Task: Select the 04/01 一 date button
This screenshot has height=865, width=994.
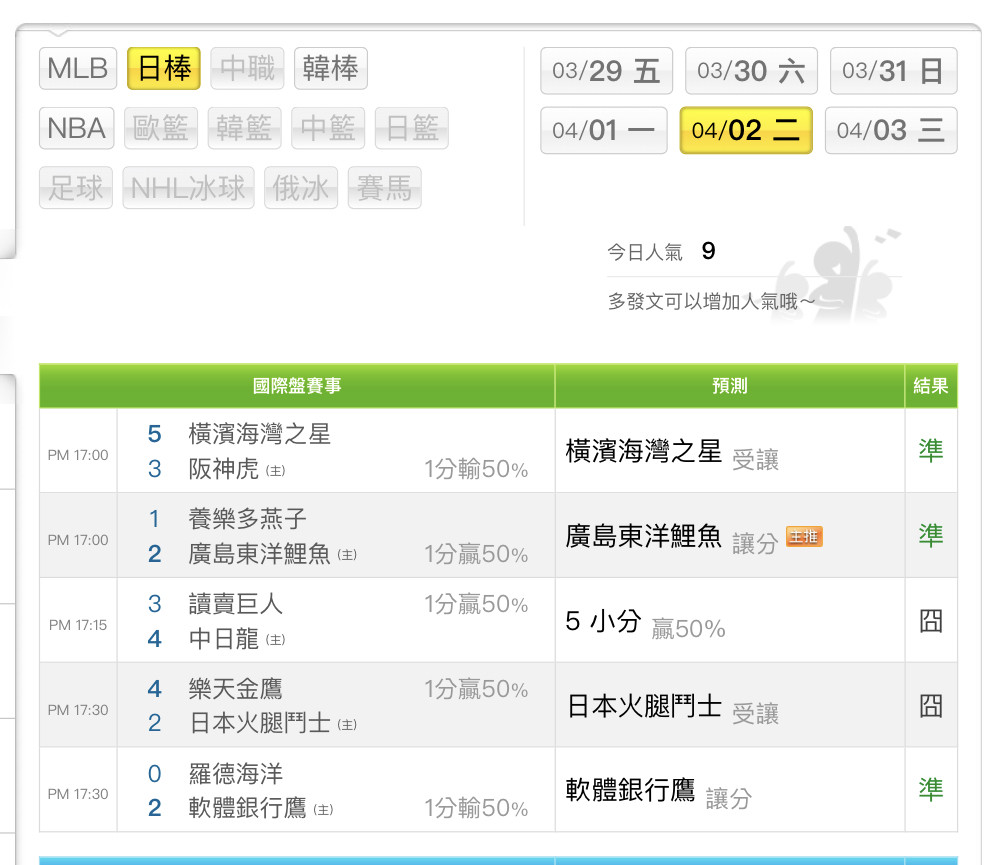Action: pos(603,131)
